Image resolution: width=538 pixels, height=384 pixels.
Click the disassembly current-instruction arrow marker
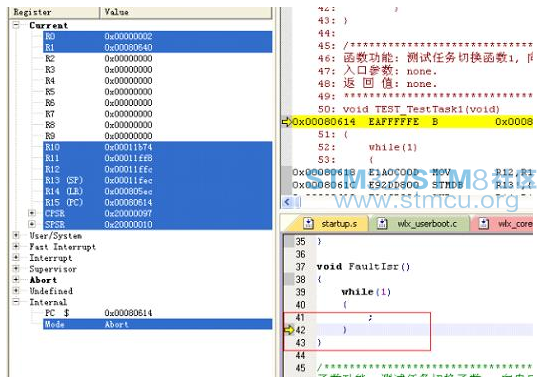pos(286,122)
